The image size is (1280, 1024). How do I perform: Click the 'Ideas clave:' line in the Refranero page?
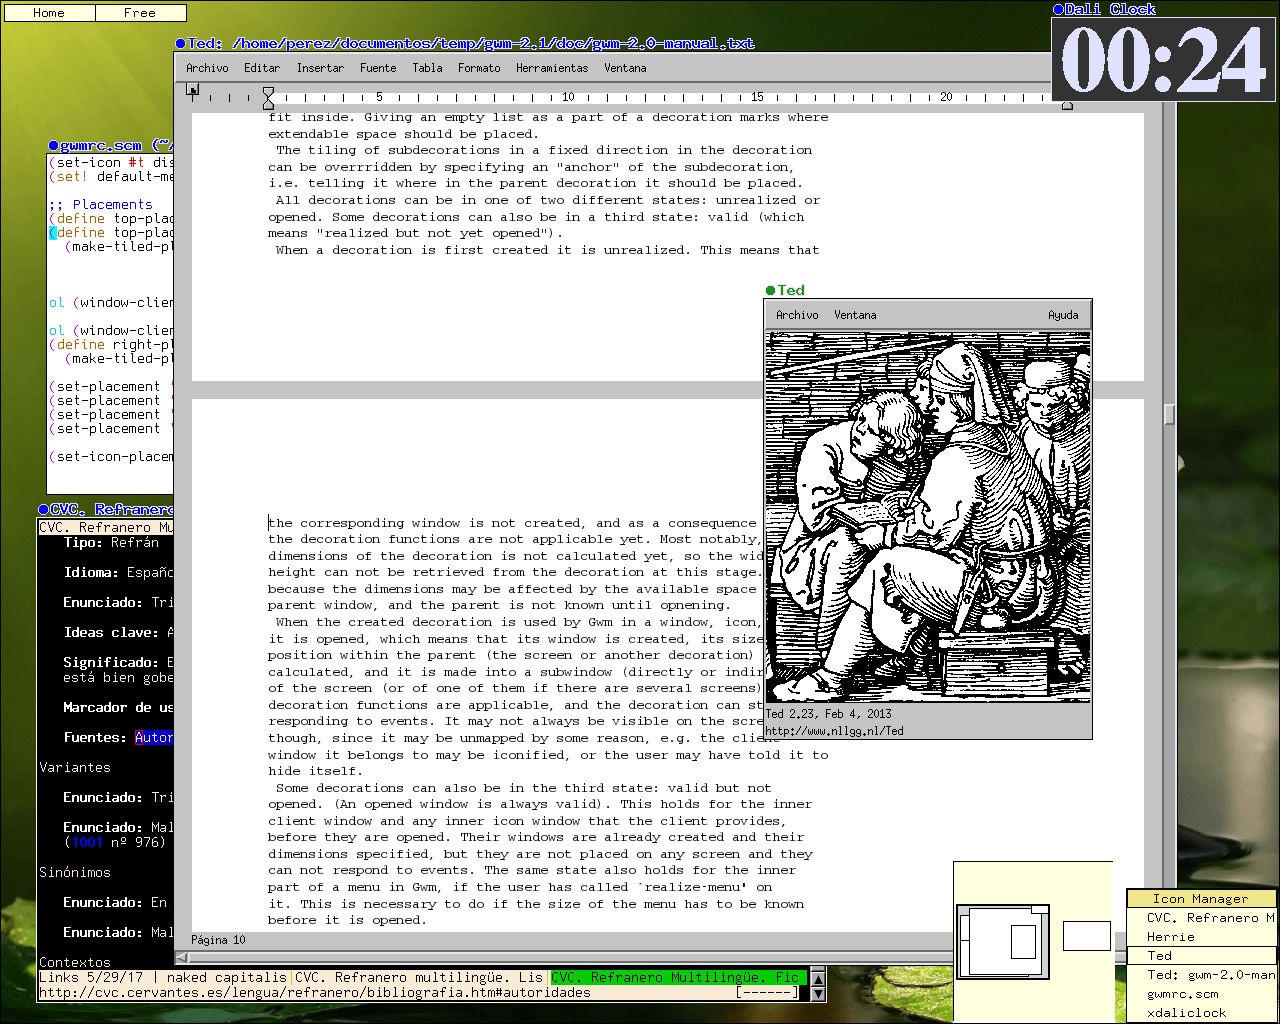pyautogui.click(x=118, y=633)
